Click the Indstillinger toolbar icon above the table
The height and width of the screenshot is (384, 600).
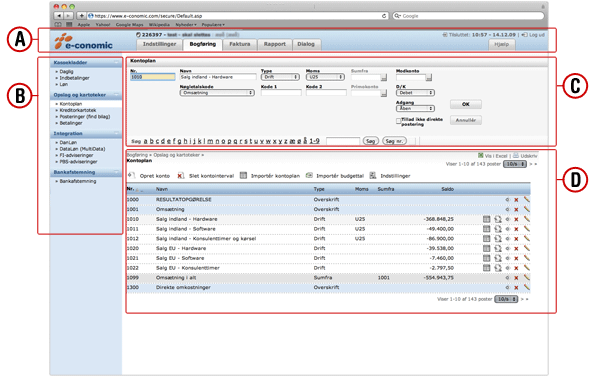pyautogui.click(x=373, y=175)
